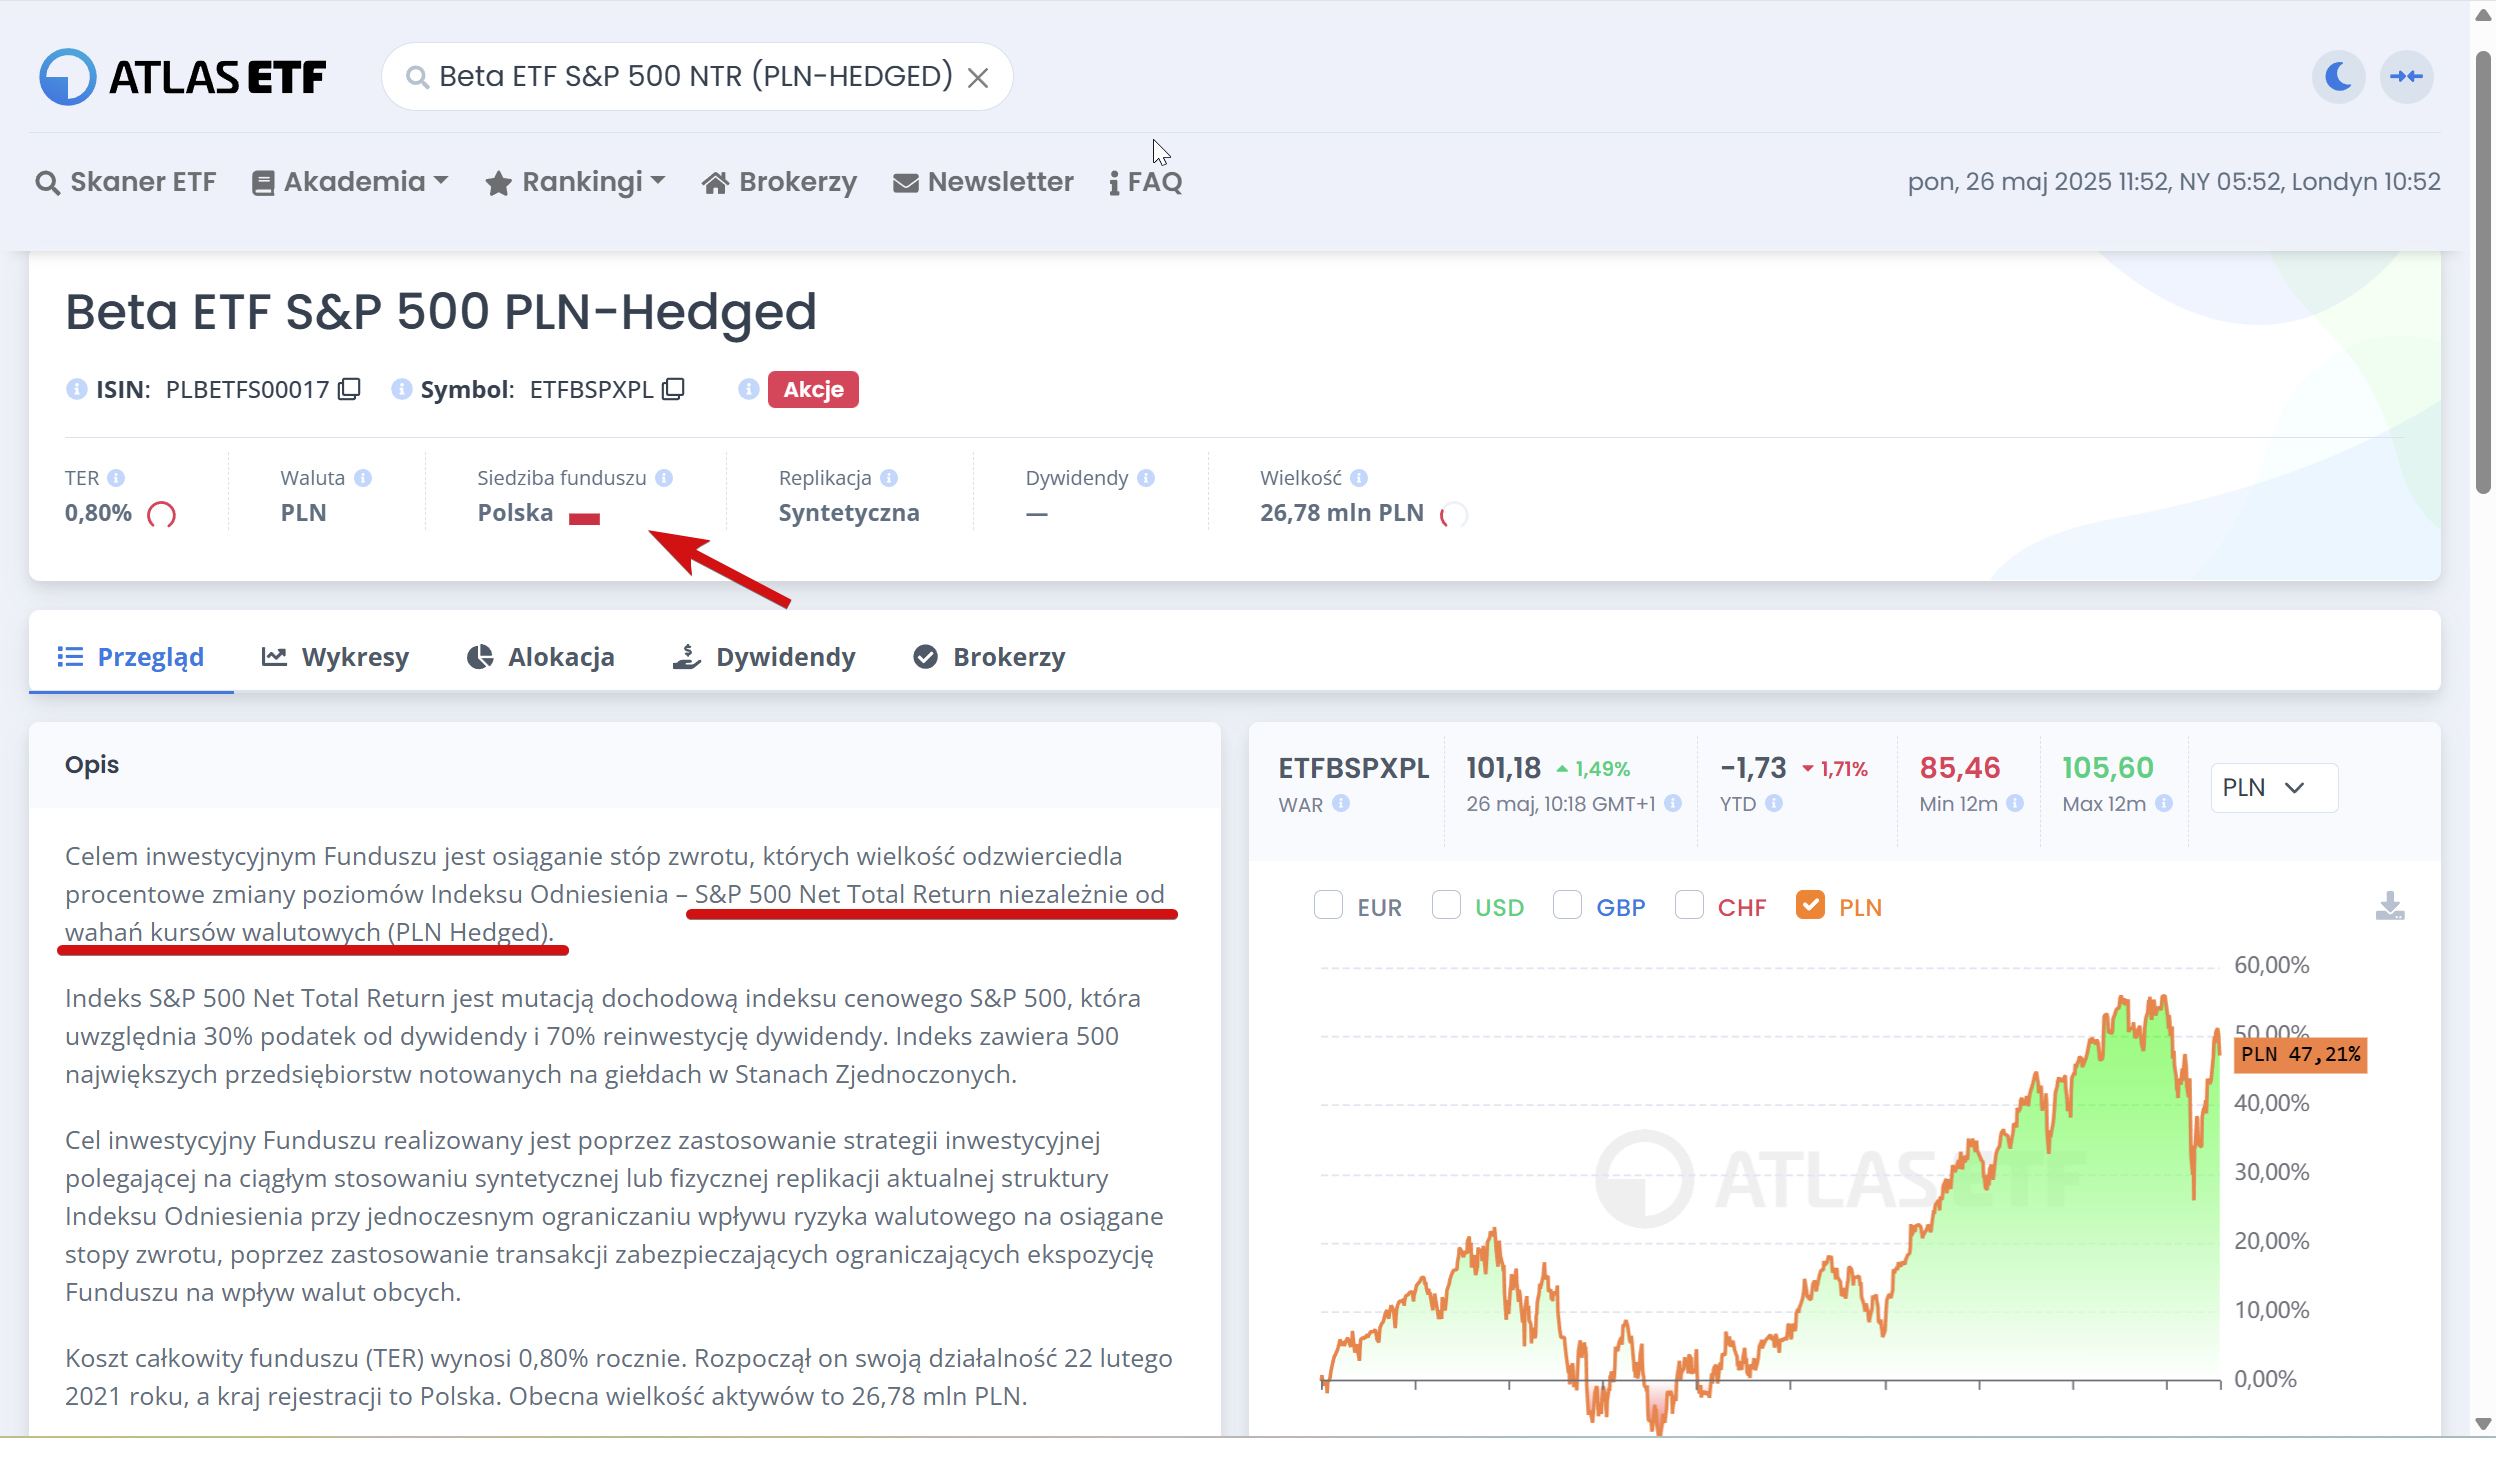Open the Skaner ETF link

[x=126, y=182]
